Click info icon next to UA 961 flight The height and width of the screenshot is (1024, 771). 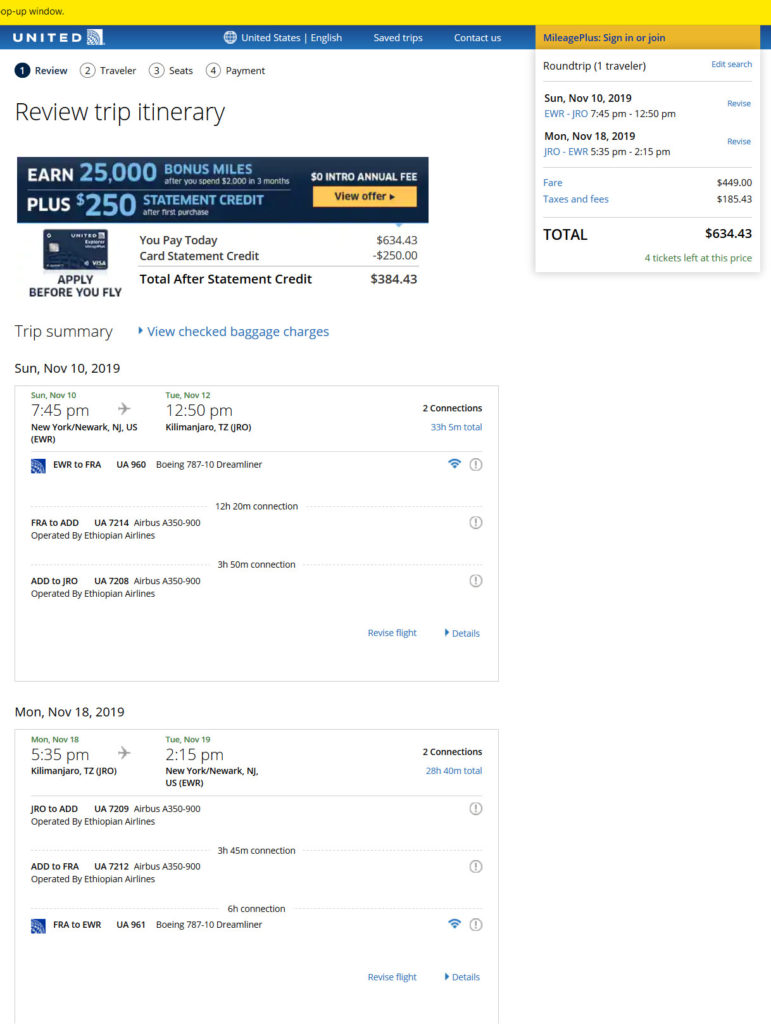(476, 924)
